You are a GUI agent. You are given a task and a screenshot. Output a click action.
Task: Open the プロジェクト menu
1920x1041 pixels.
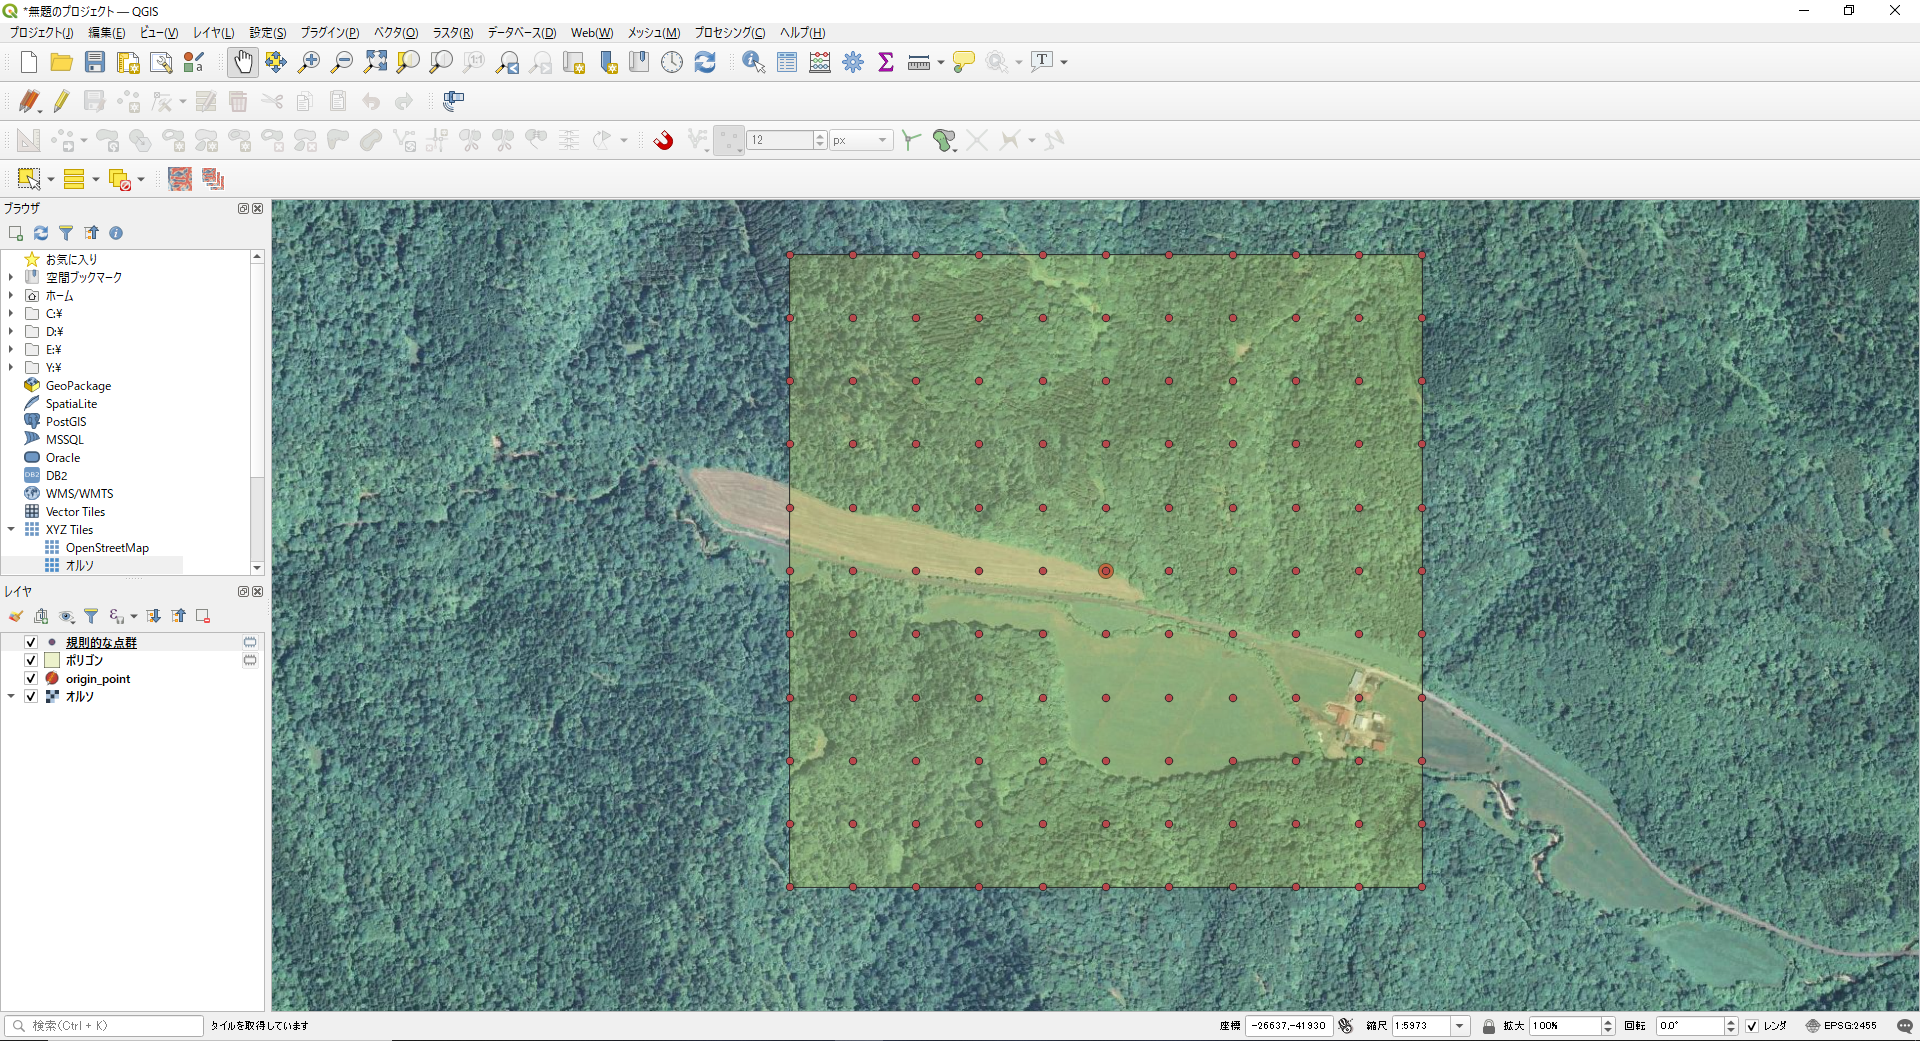[x=41, y=33]
